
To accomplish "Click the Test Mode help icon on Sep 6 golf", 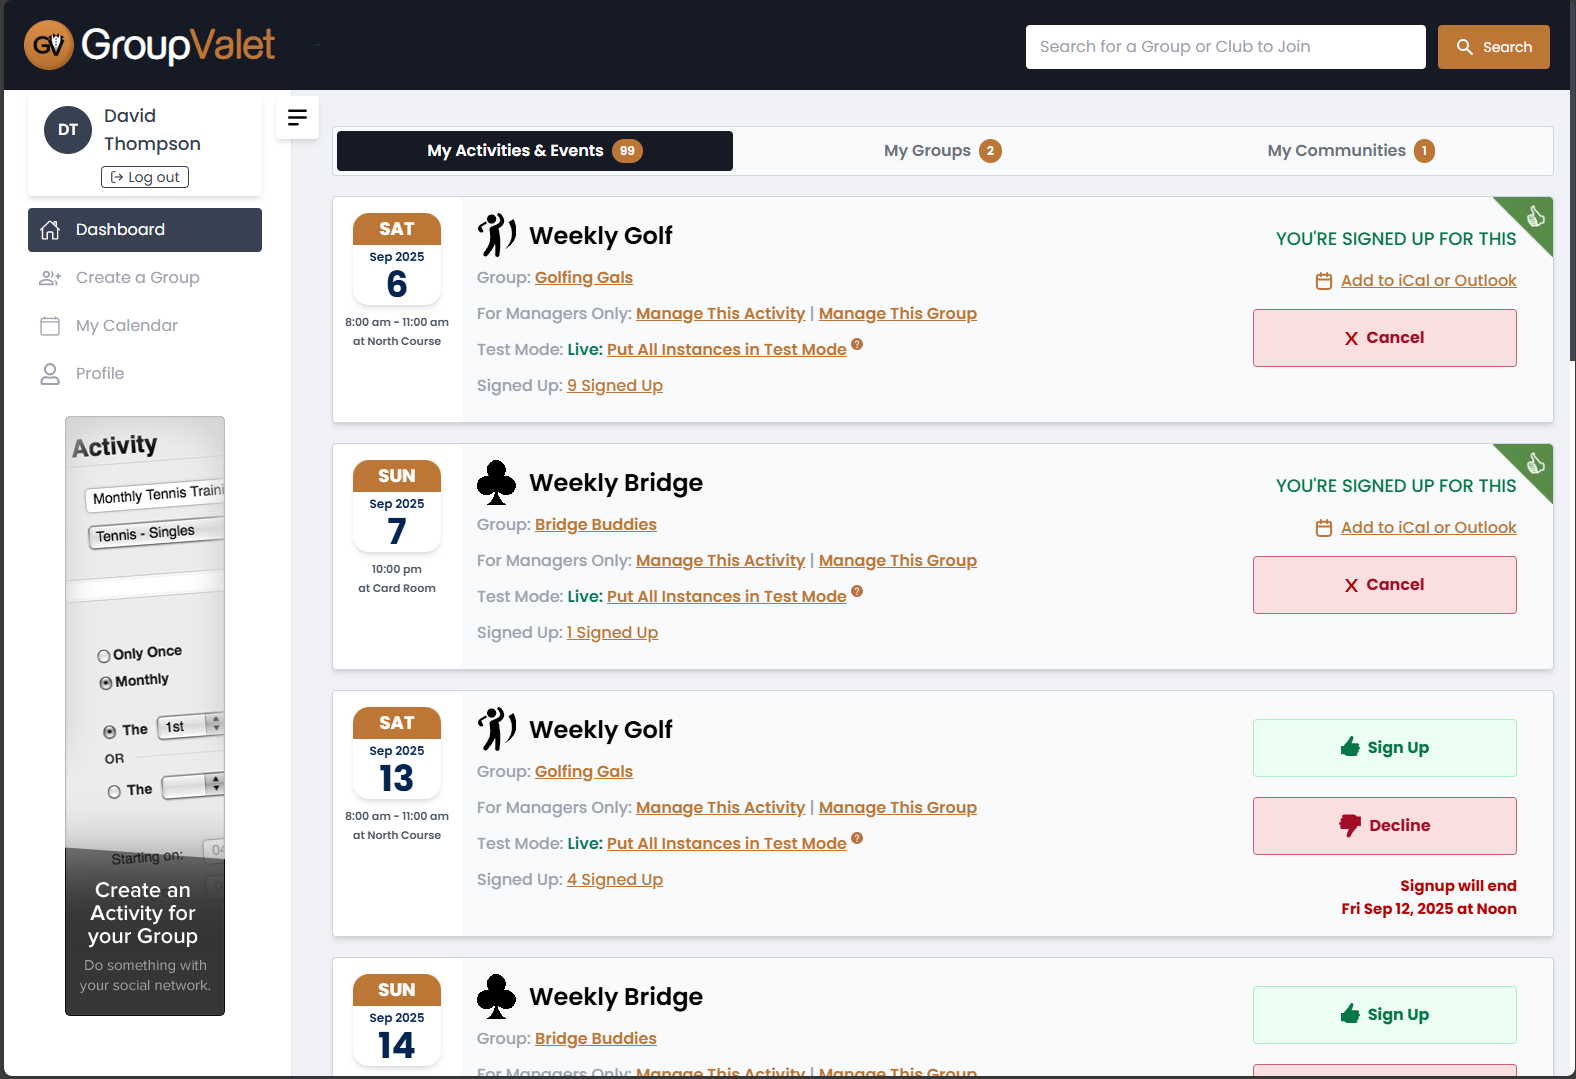I will tap(857, 344).
